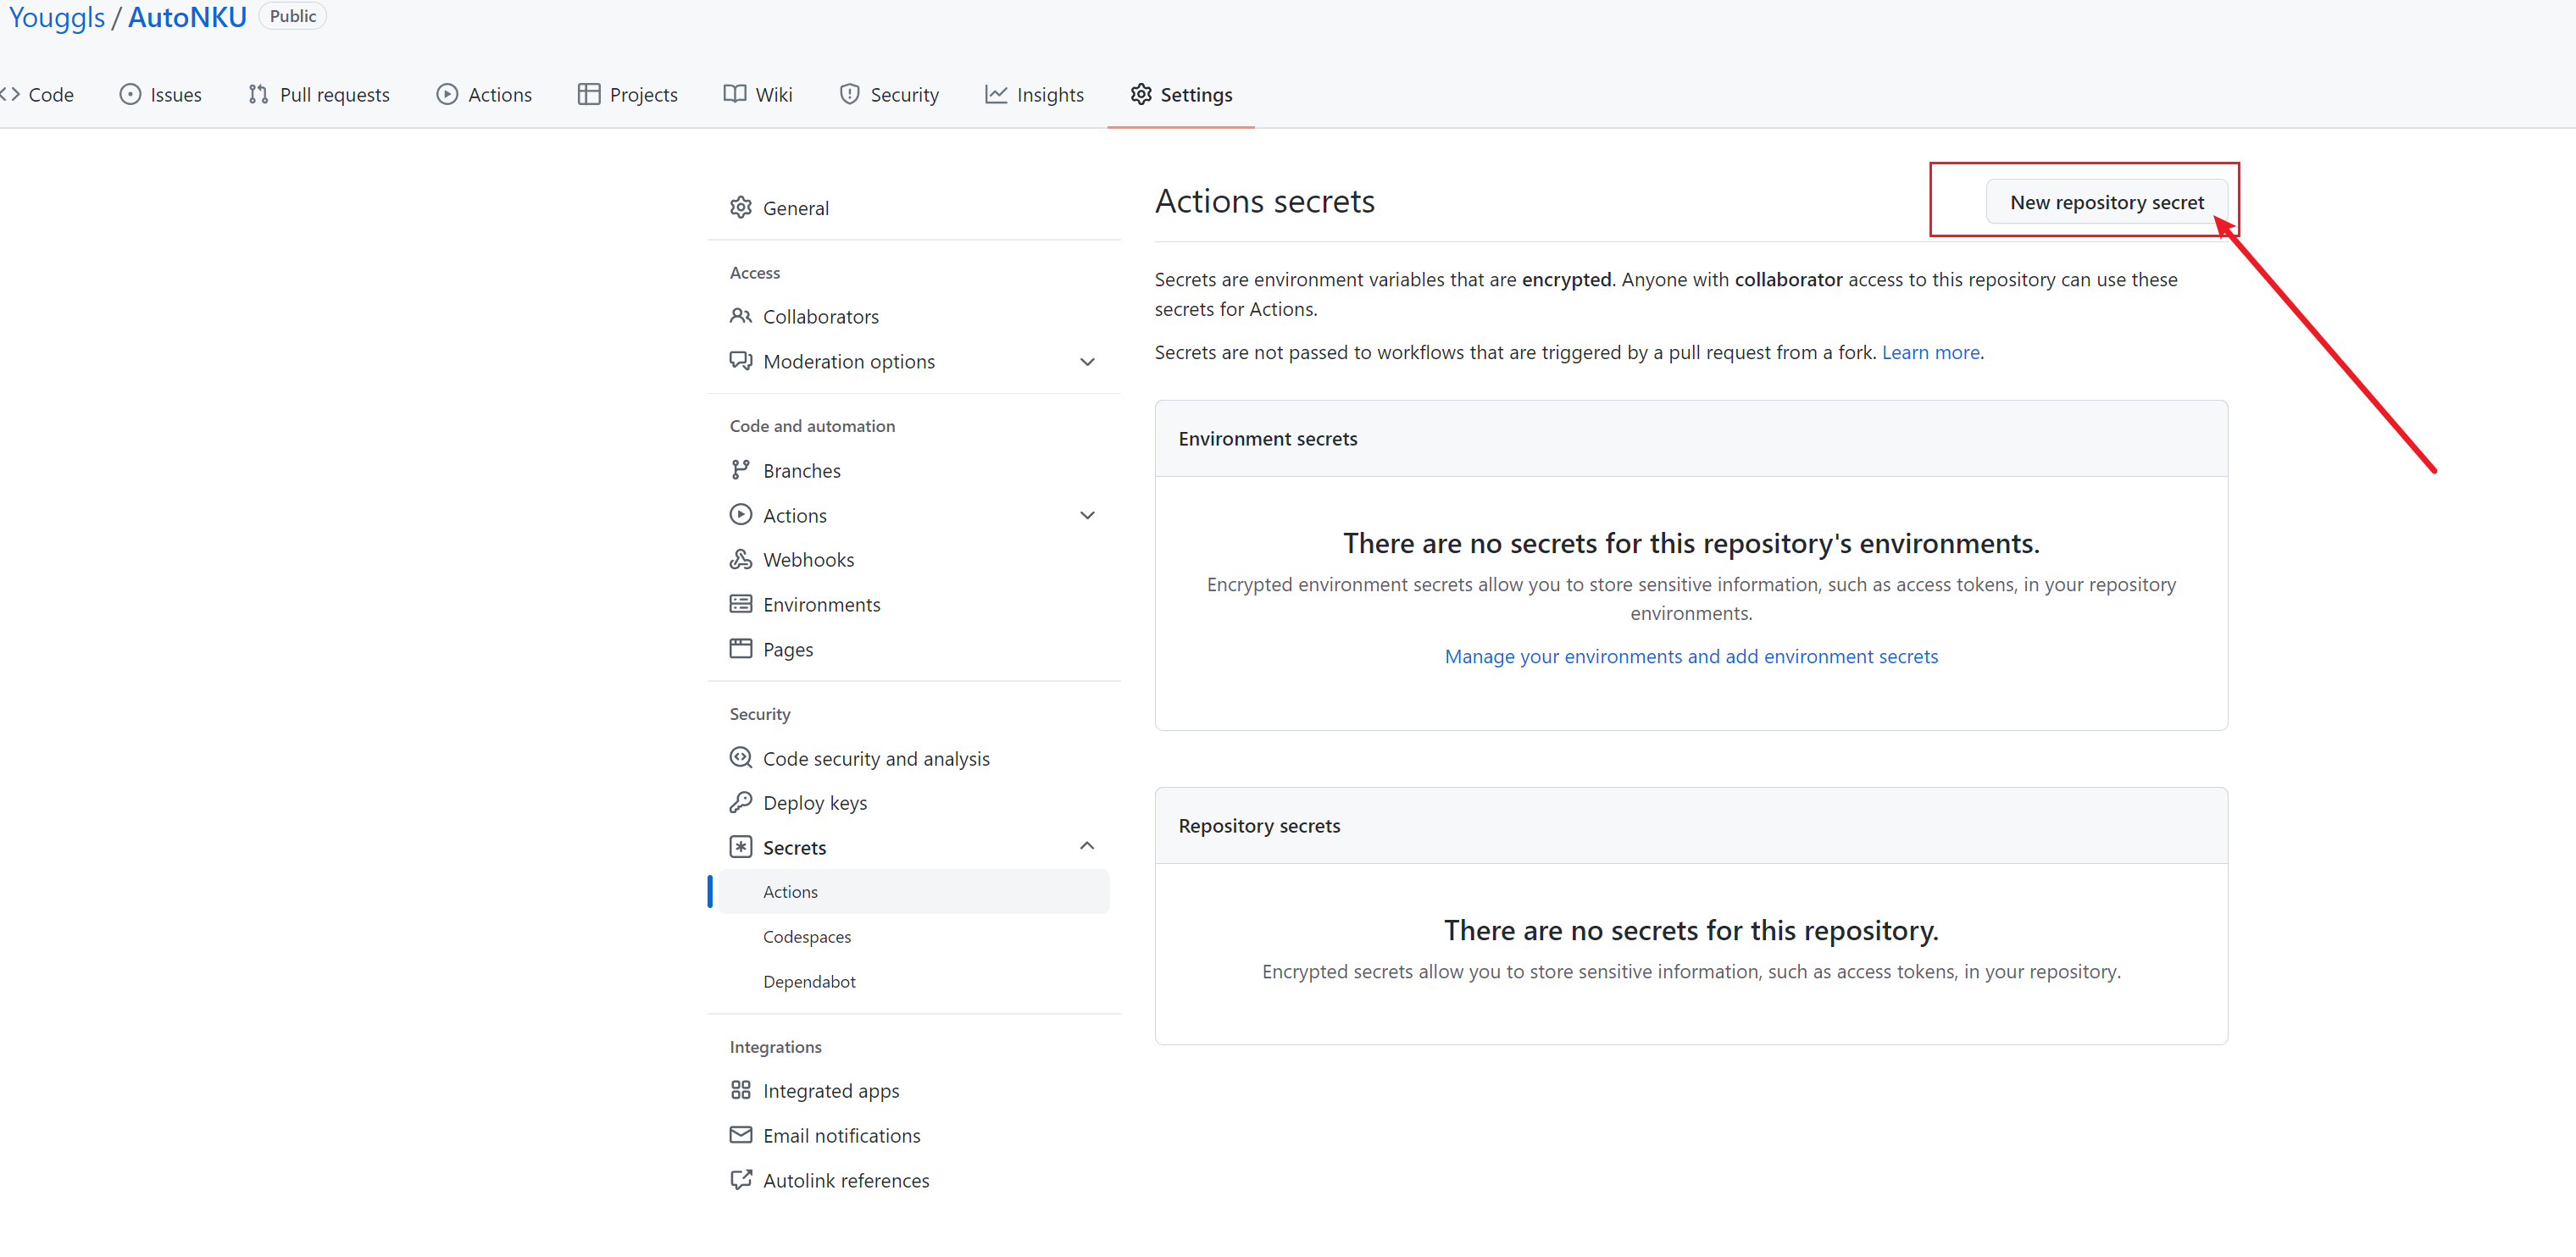2576x1257 pixels.
Task: Select Dependabot under Secrets
Action: click(808, 982)
